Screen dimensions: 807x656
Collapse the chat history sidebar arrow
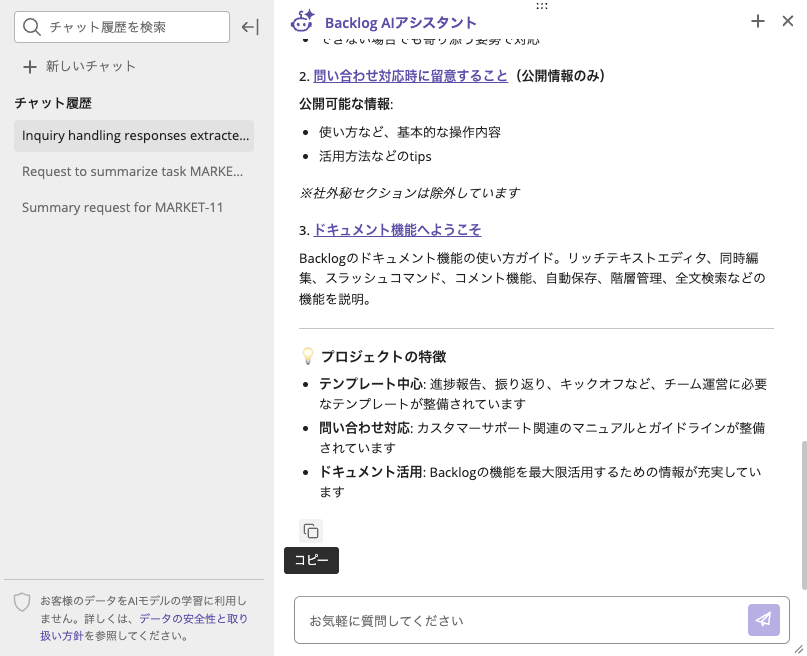tap(250, 27)
